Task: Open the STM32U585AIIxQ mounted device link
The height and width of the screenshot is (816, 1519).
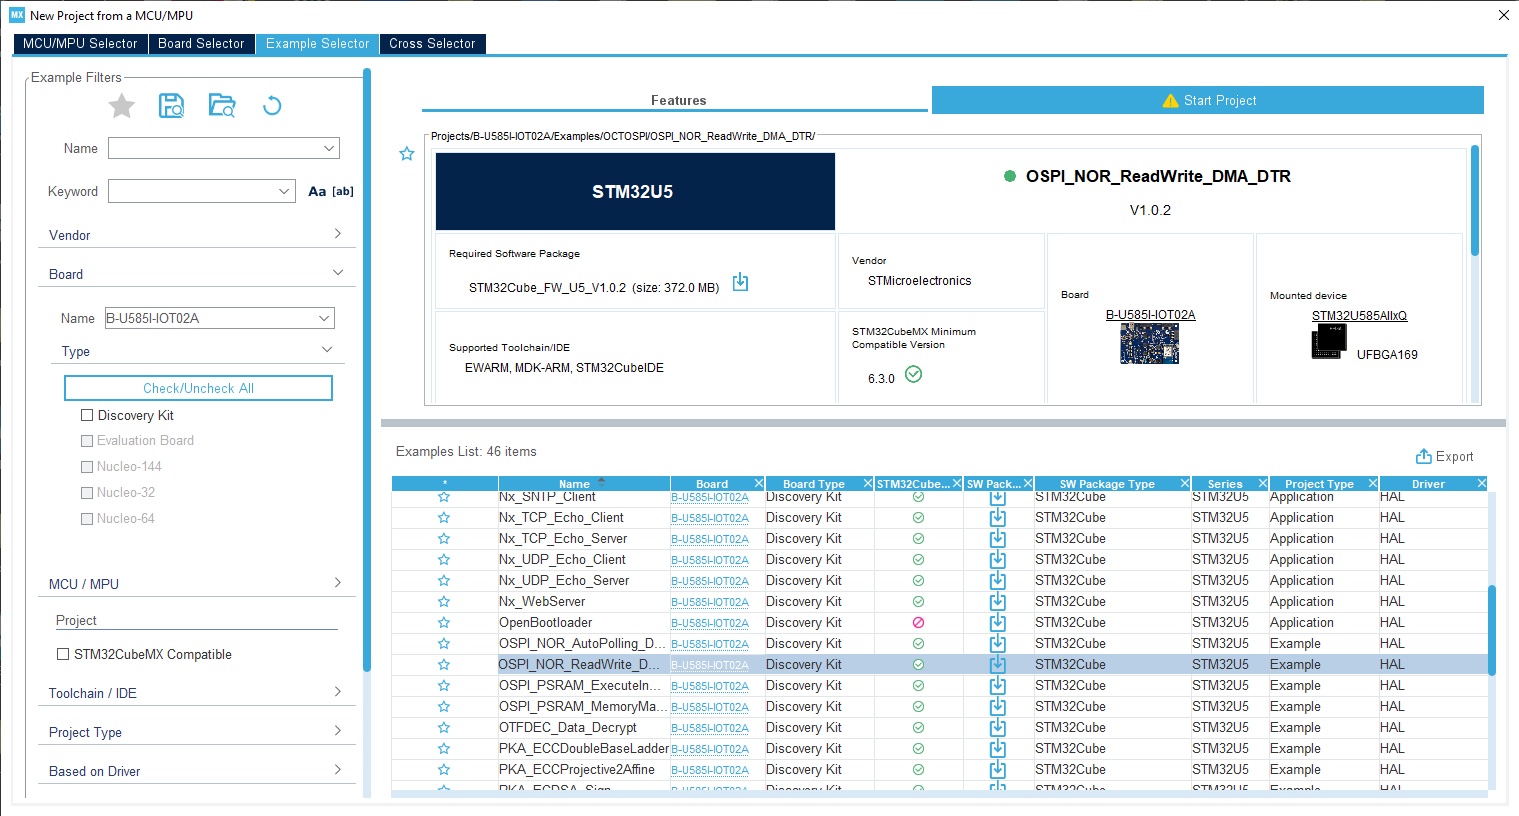Action: (x=1359, y=316)
